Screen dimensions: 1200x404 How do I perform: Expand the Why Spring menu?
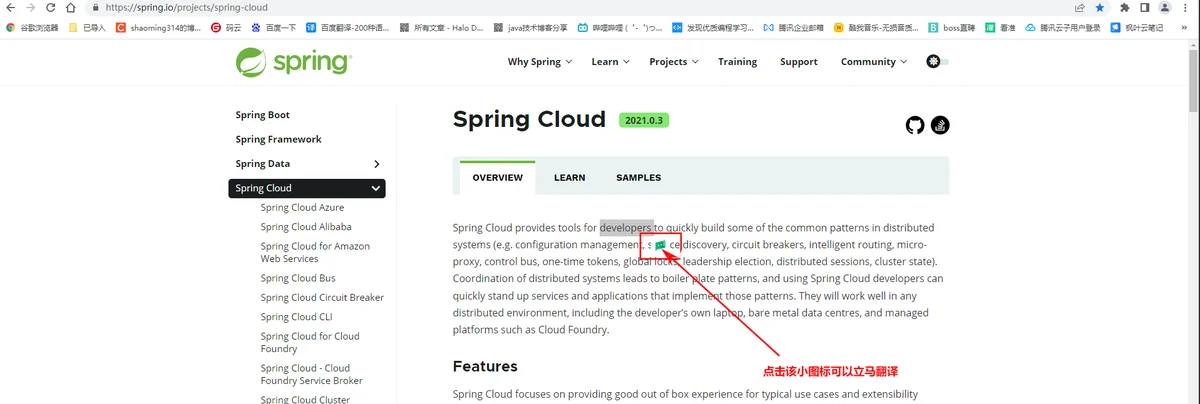[x=540, y=62]
